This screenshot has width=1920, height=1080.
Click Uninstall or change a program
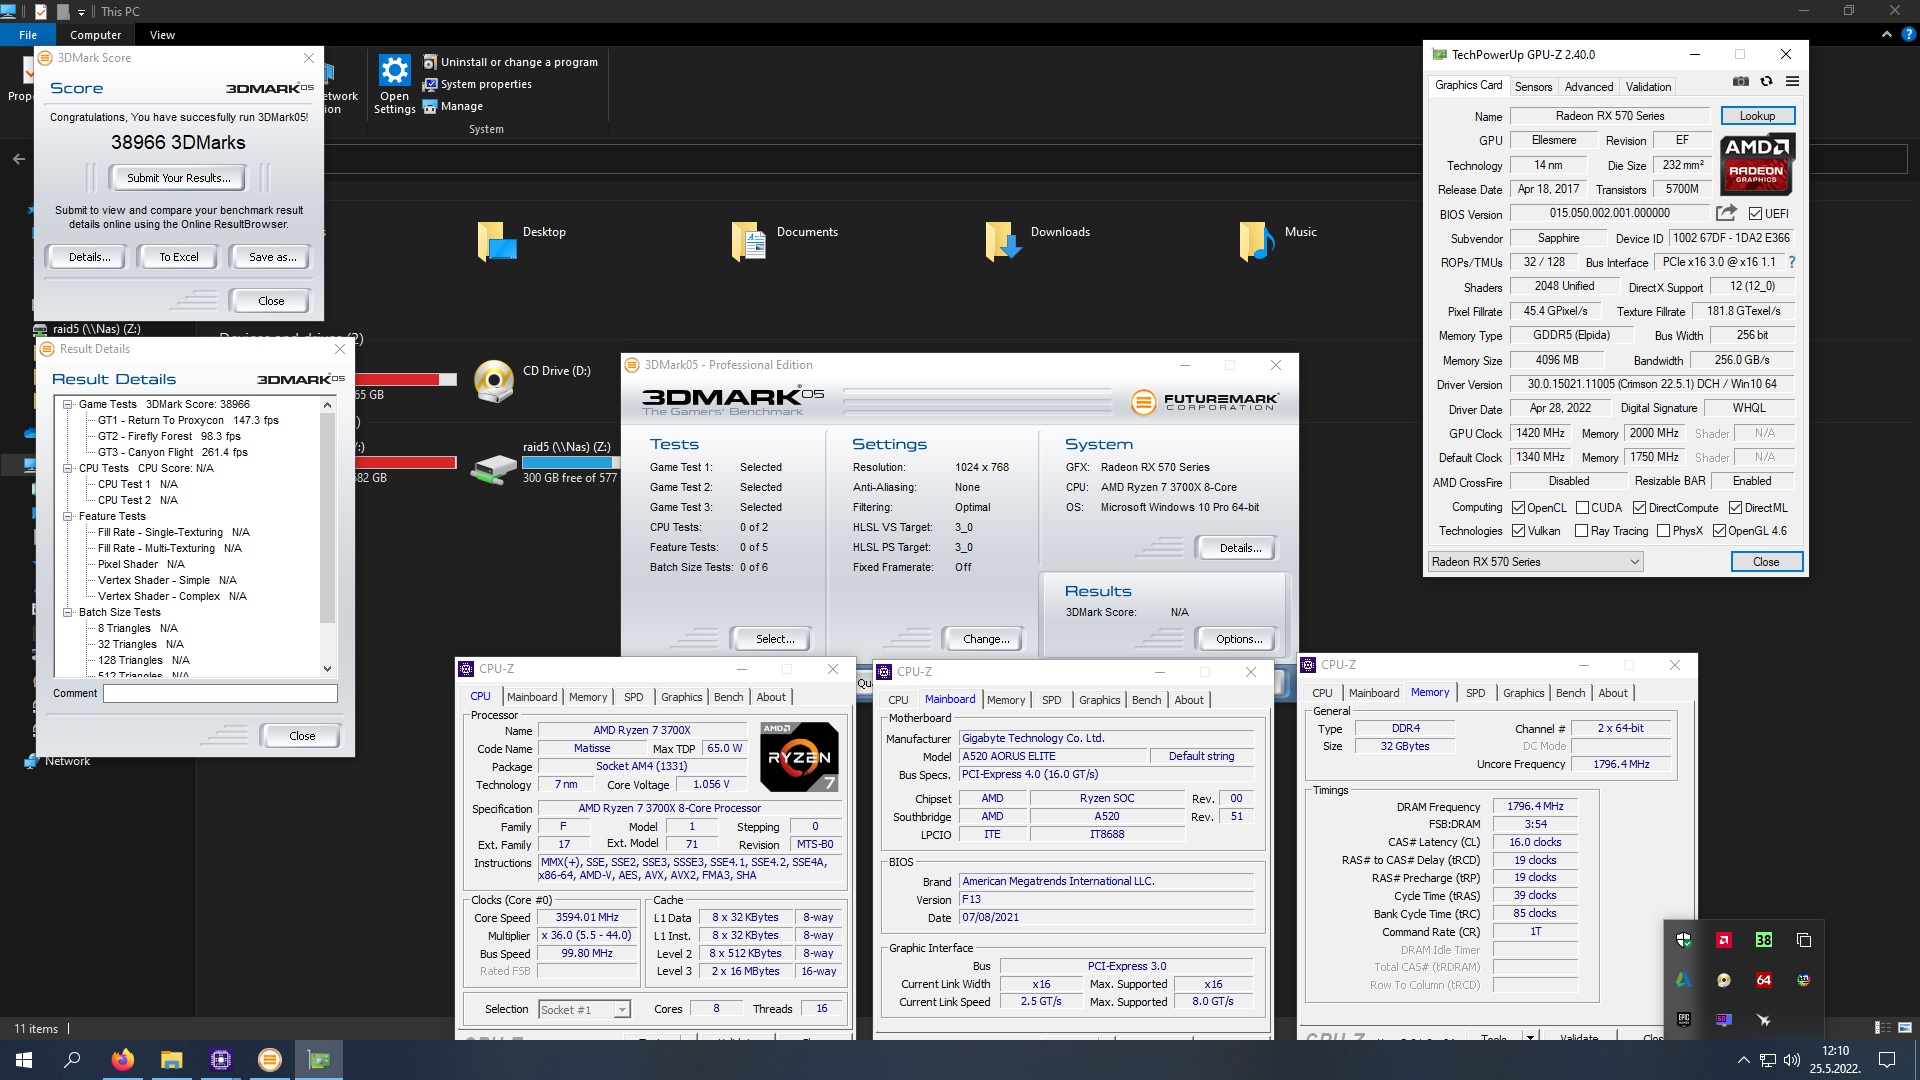pos(510,62)
